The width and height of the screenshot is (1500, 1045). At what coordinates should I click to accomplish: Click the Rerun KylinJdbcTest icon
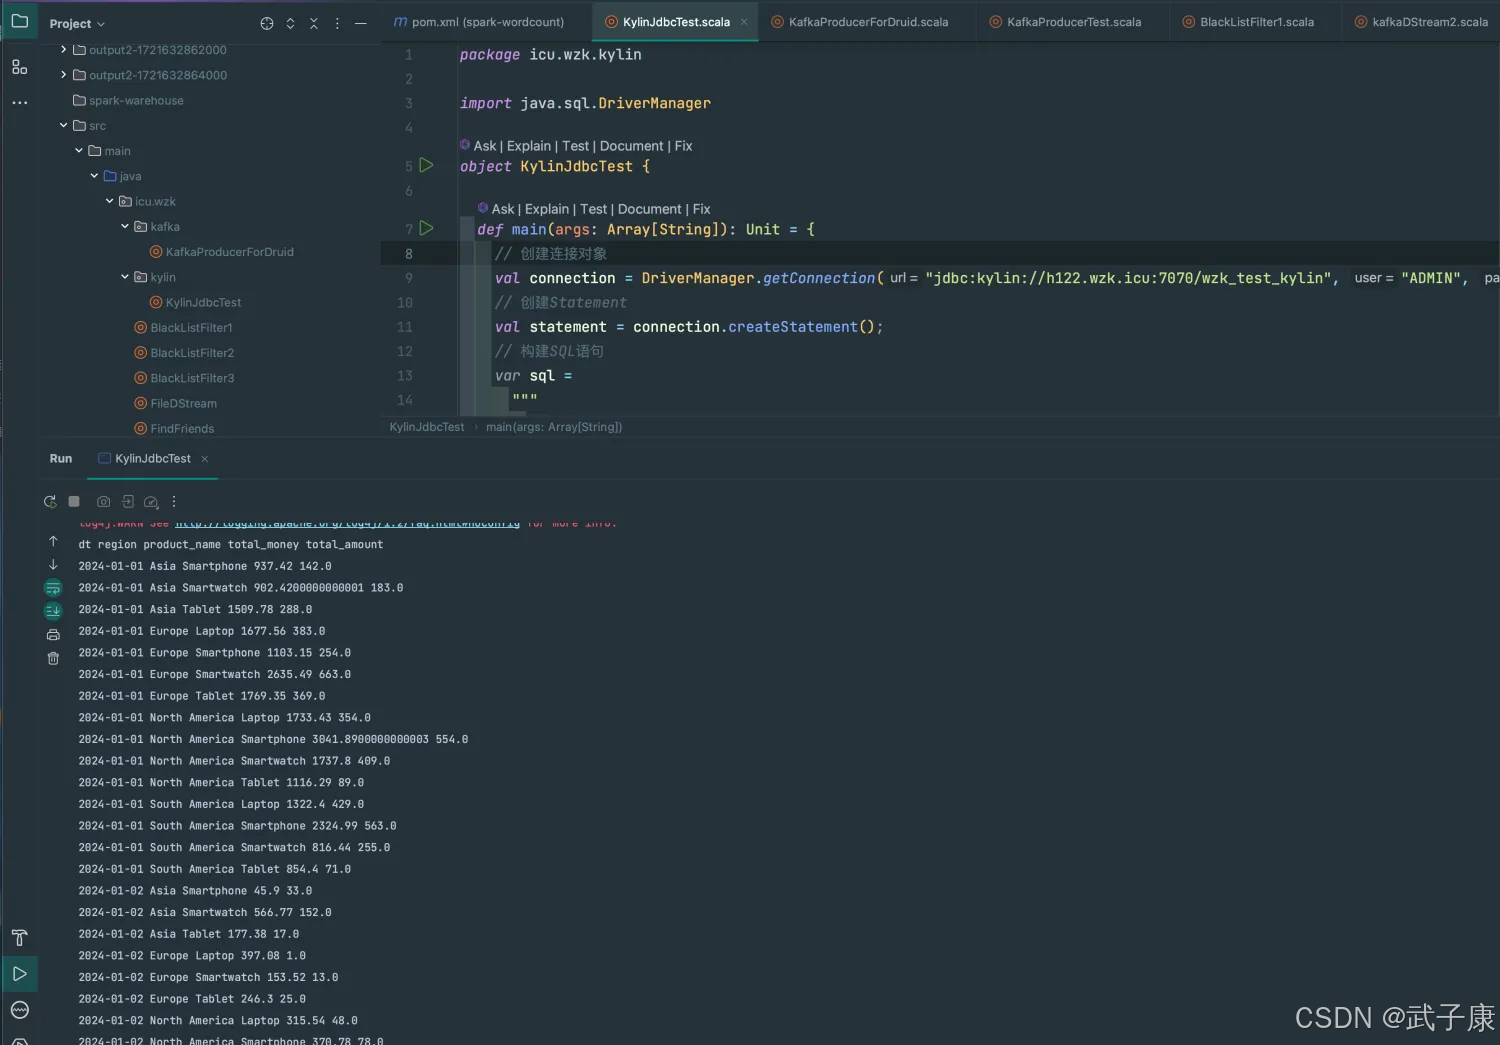(x=50, y=502)
